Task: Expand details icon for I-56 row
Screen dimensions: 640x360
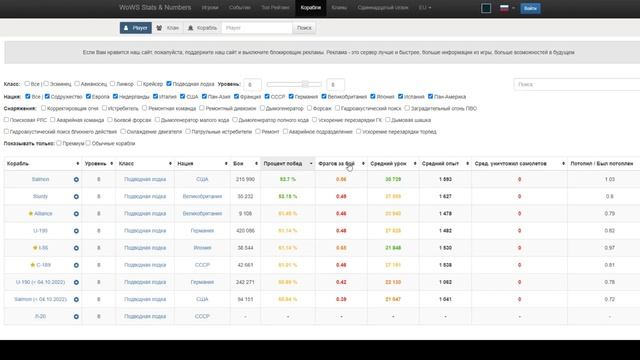Action: [76, 248]
